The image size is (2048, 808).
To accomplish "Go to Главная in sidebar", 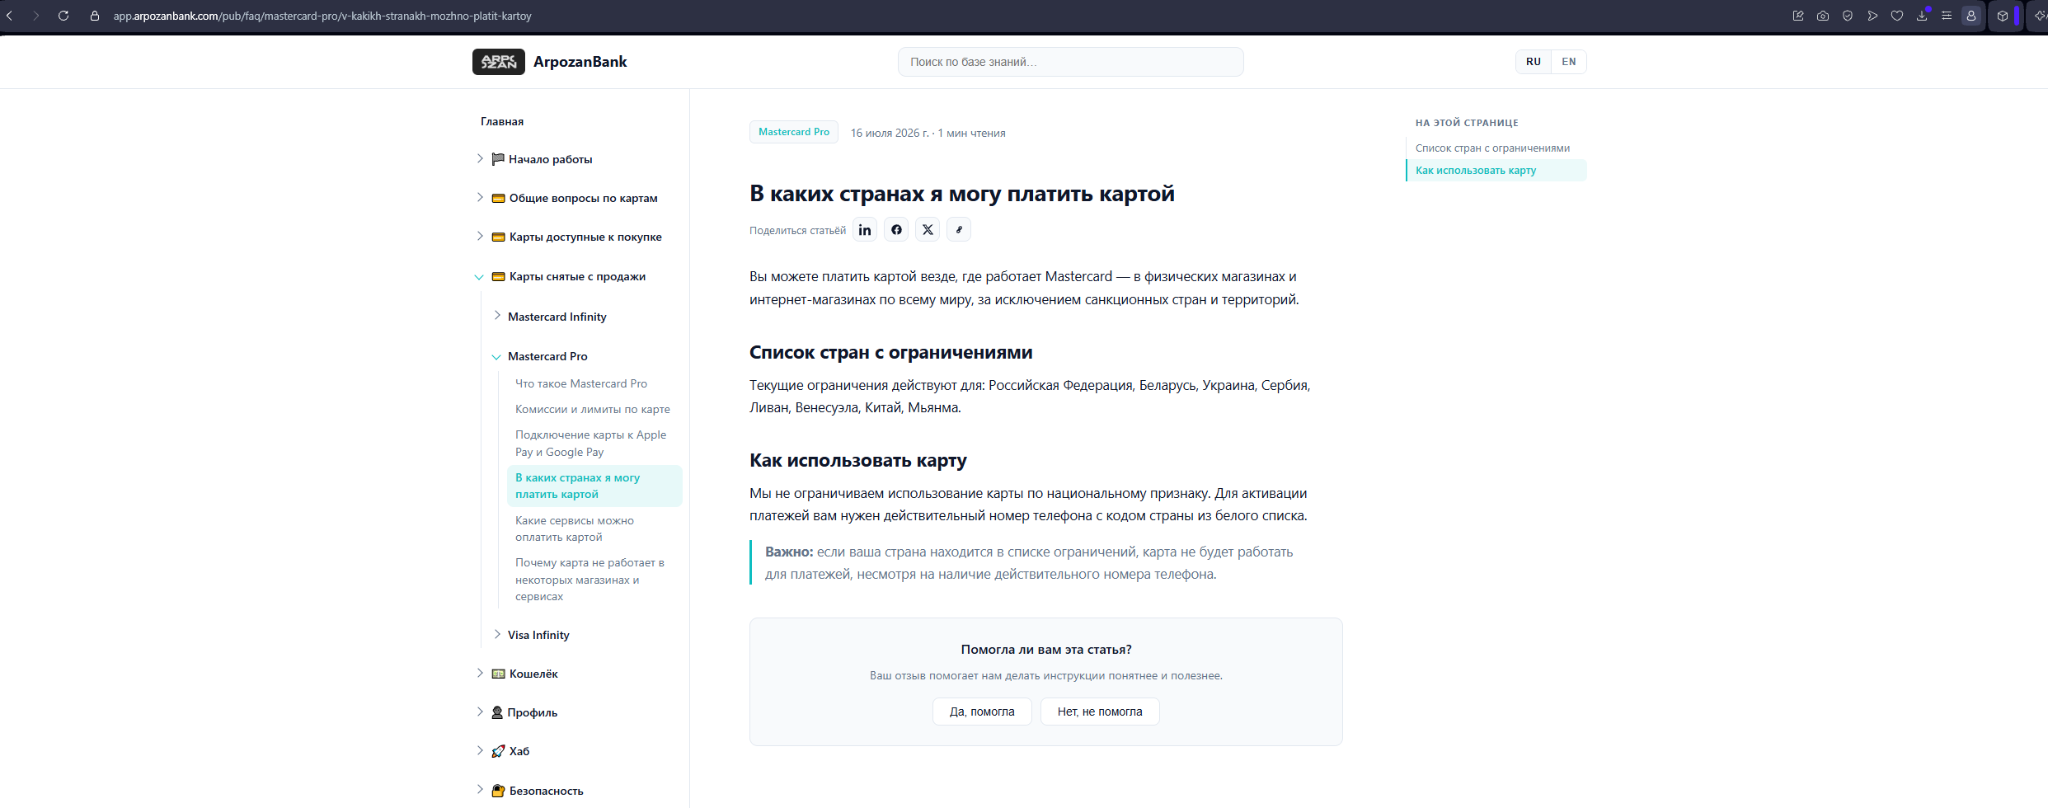I will pos(502,121).
